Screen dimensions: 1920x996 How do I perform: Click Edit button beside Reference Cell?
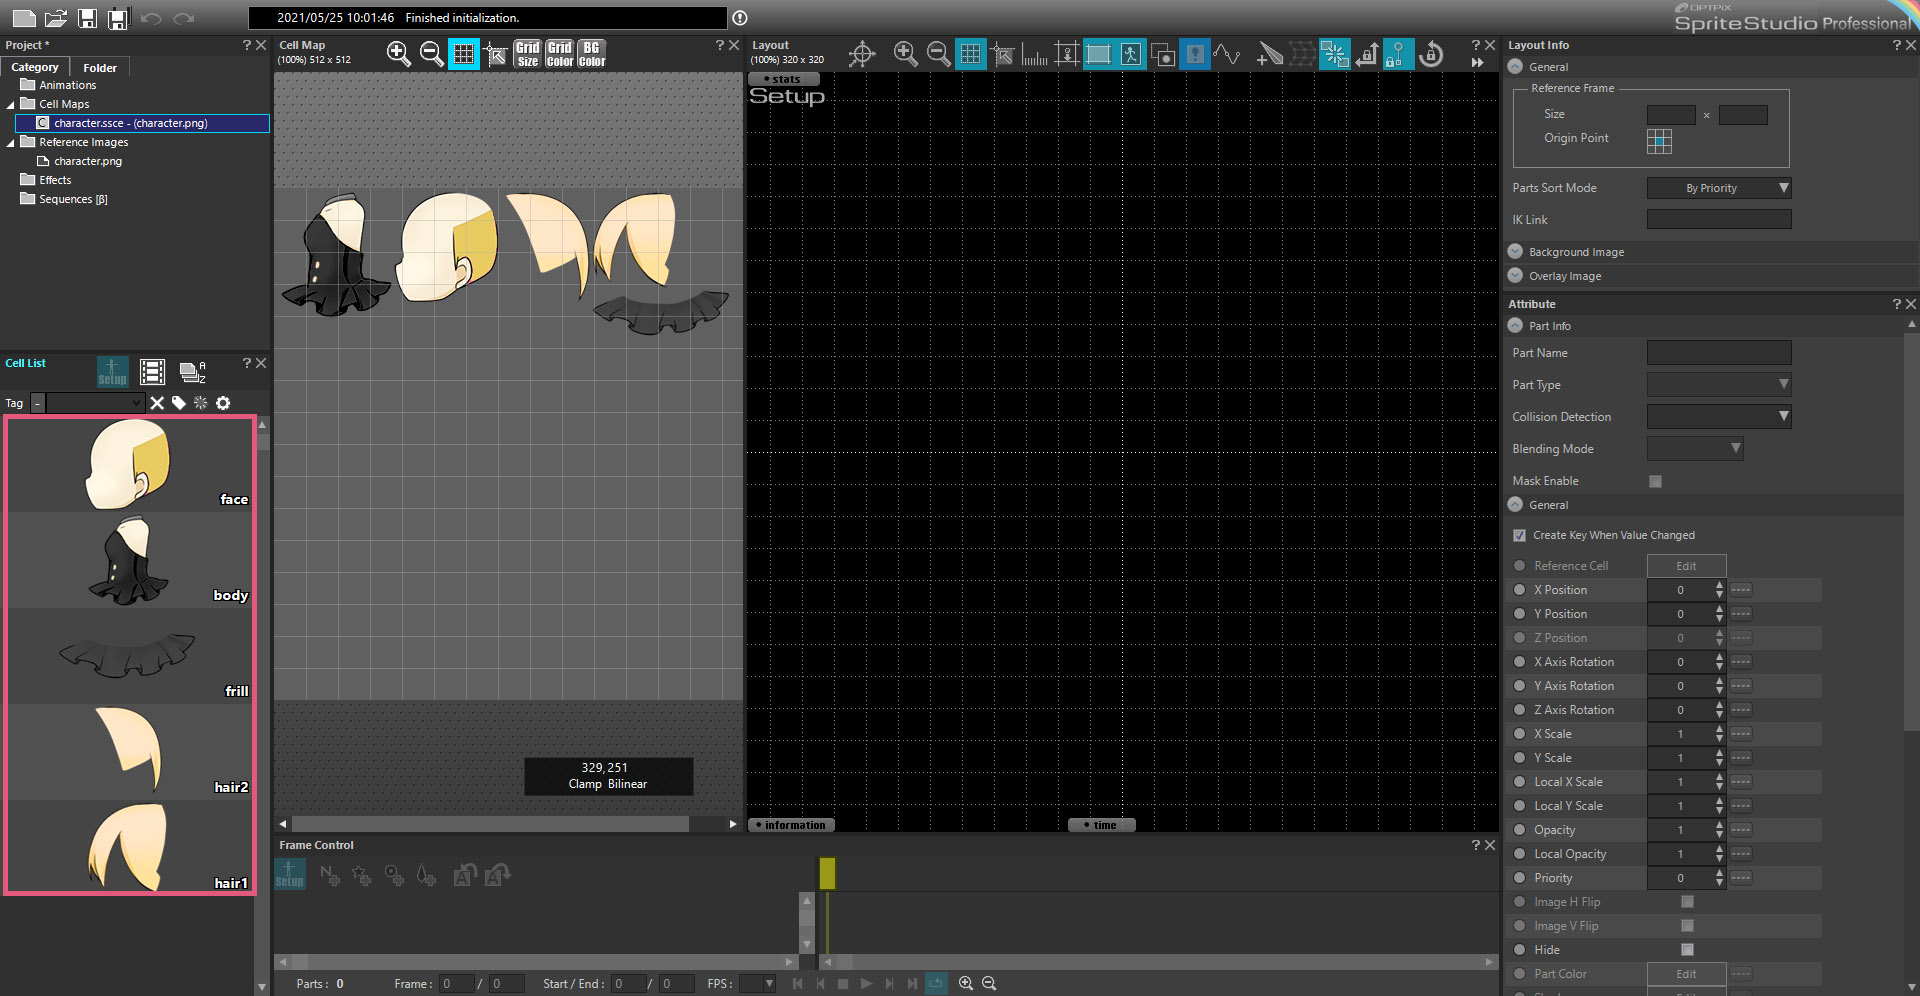point(1686,566)
